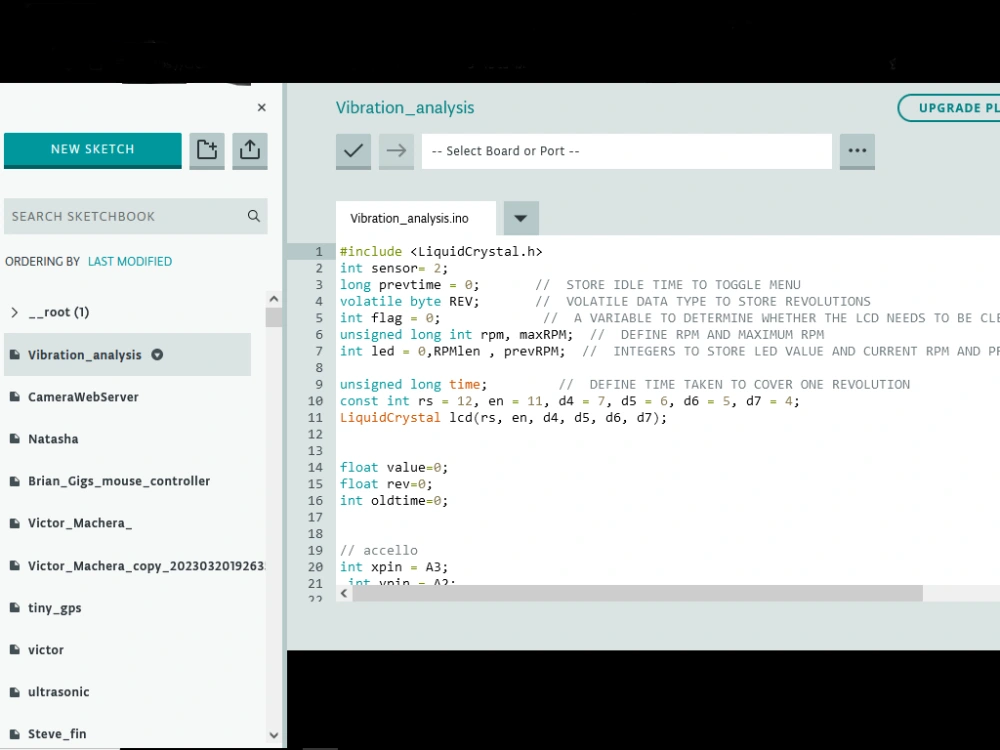Open the tab options arrow beside Vibration_analysis.ino
This screenshot has height=750, width=1000.
[521, 217]
